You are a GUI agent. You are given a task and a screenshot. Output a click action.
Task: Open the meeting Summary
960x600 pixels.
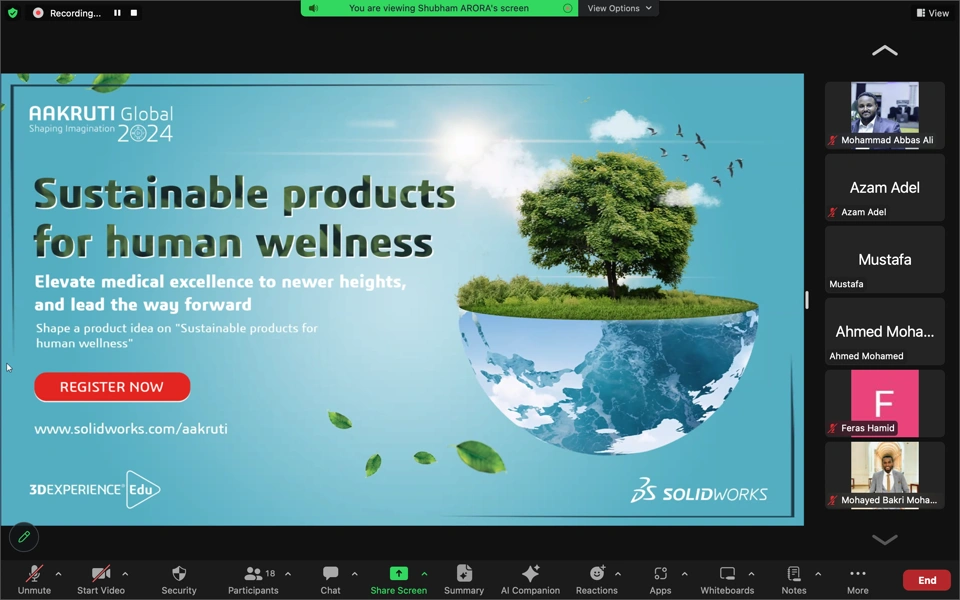tap(464, 579)
